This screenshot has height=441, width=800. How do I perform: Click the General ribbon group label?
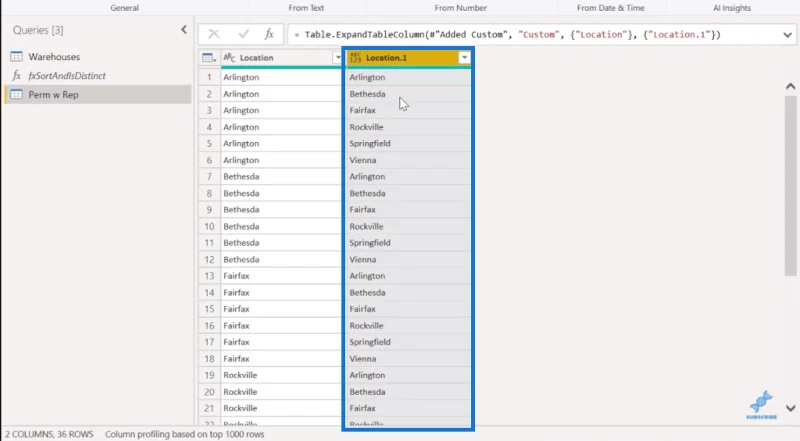coord(124,8)
